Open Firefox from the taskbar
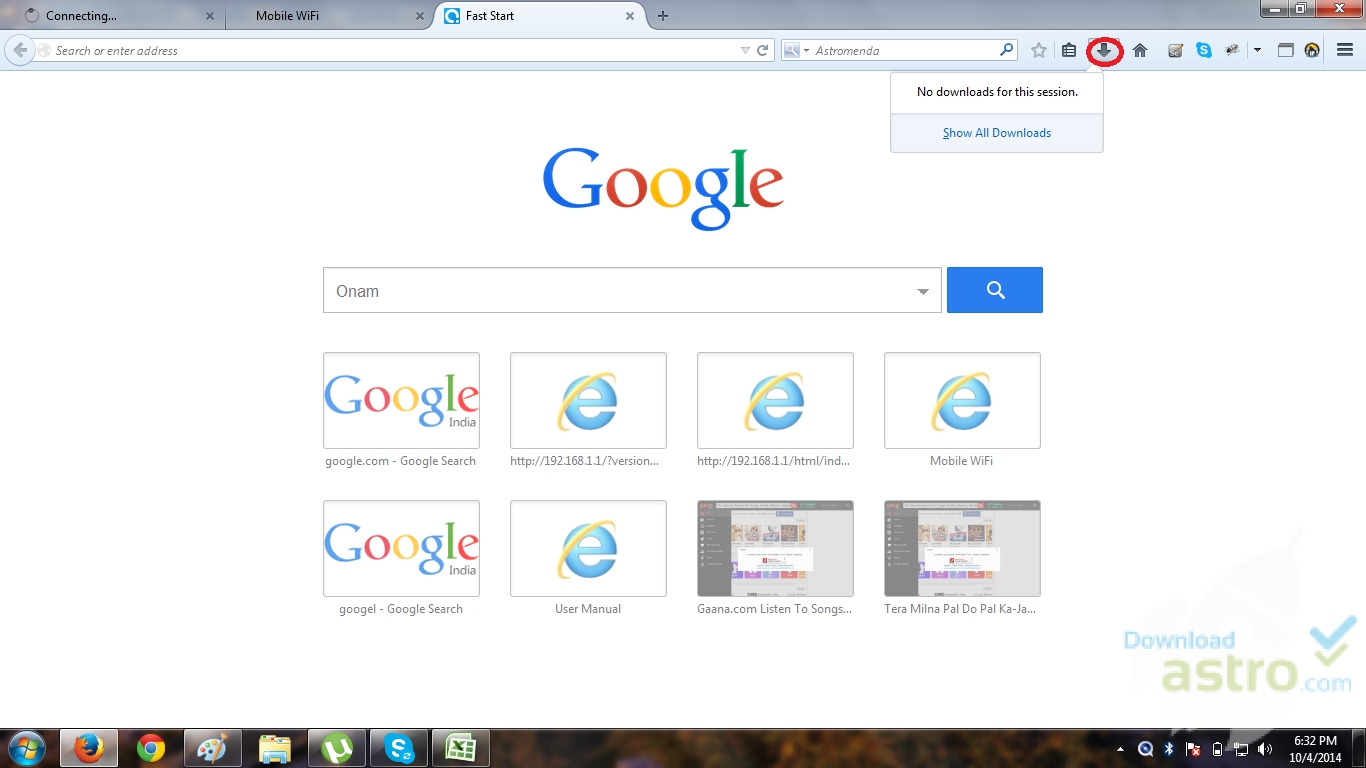Image resolution: width=1366 pixels, height=768 pixels. point(88,748)
